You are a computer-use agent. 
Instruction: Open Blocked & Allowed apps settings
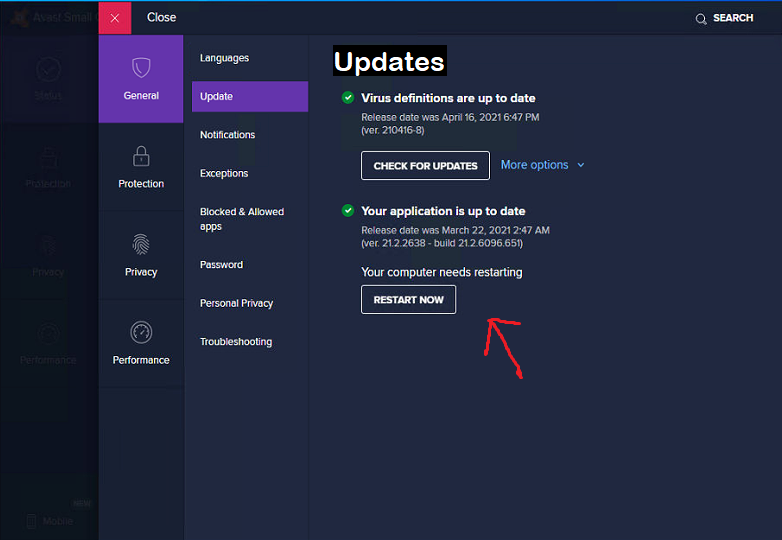(x=242, y=219)
